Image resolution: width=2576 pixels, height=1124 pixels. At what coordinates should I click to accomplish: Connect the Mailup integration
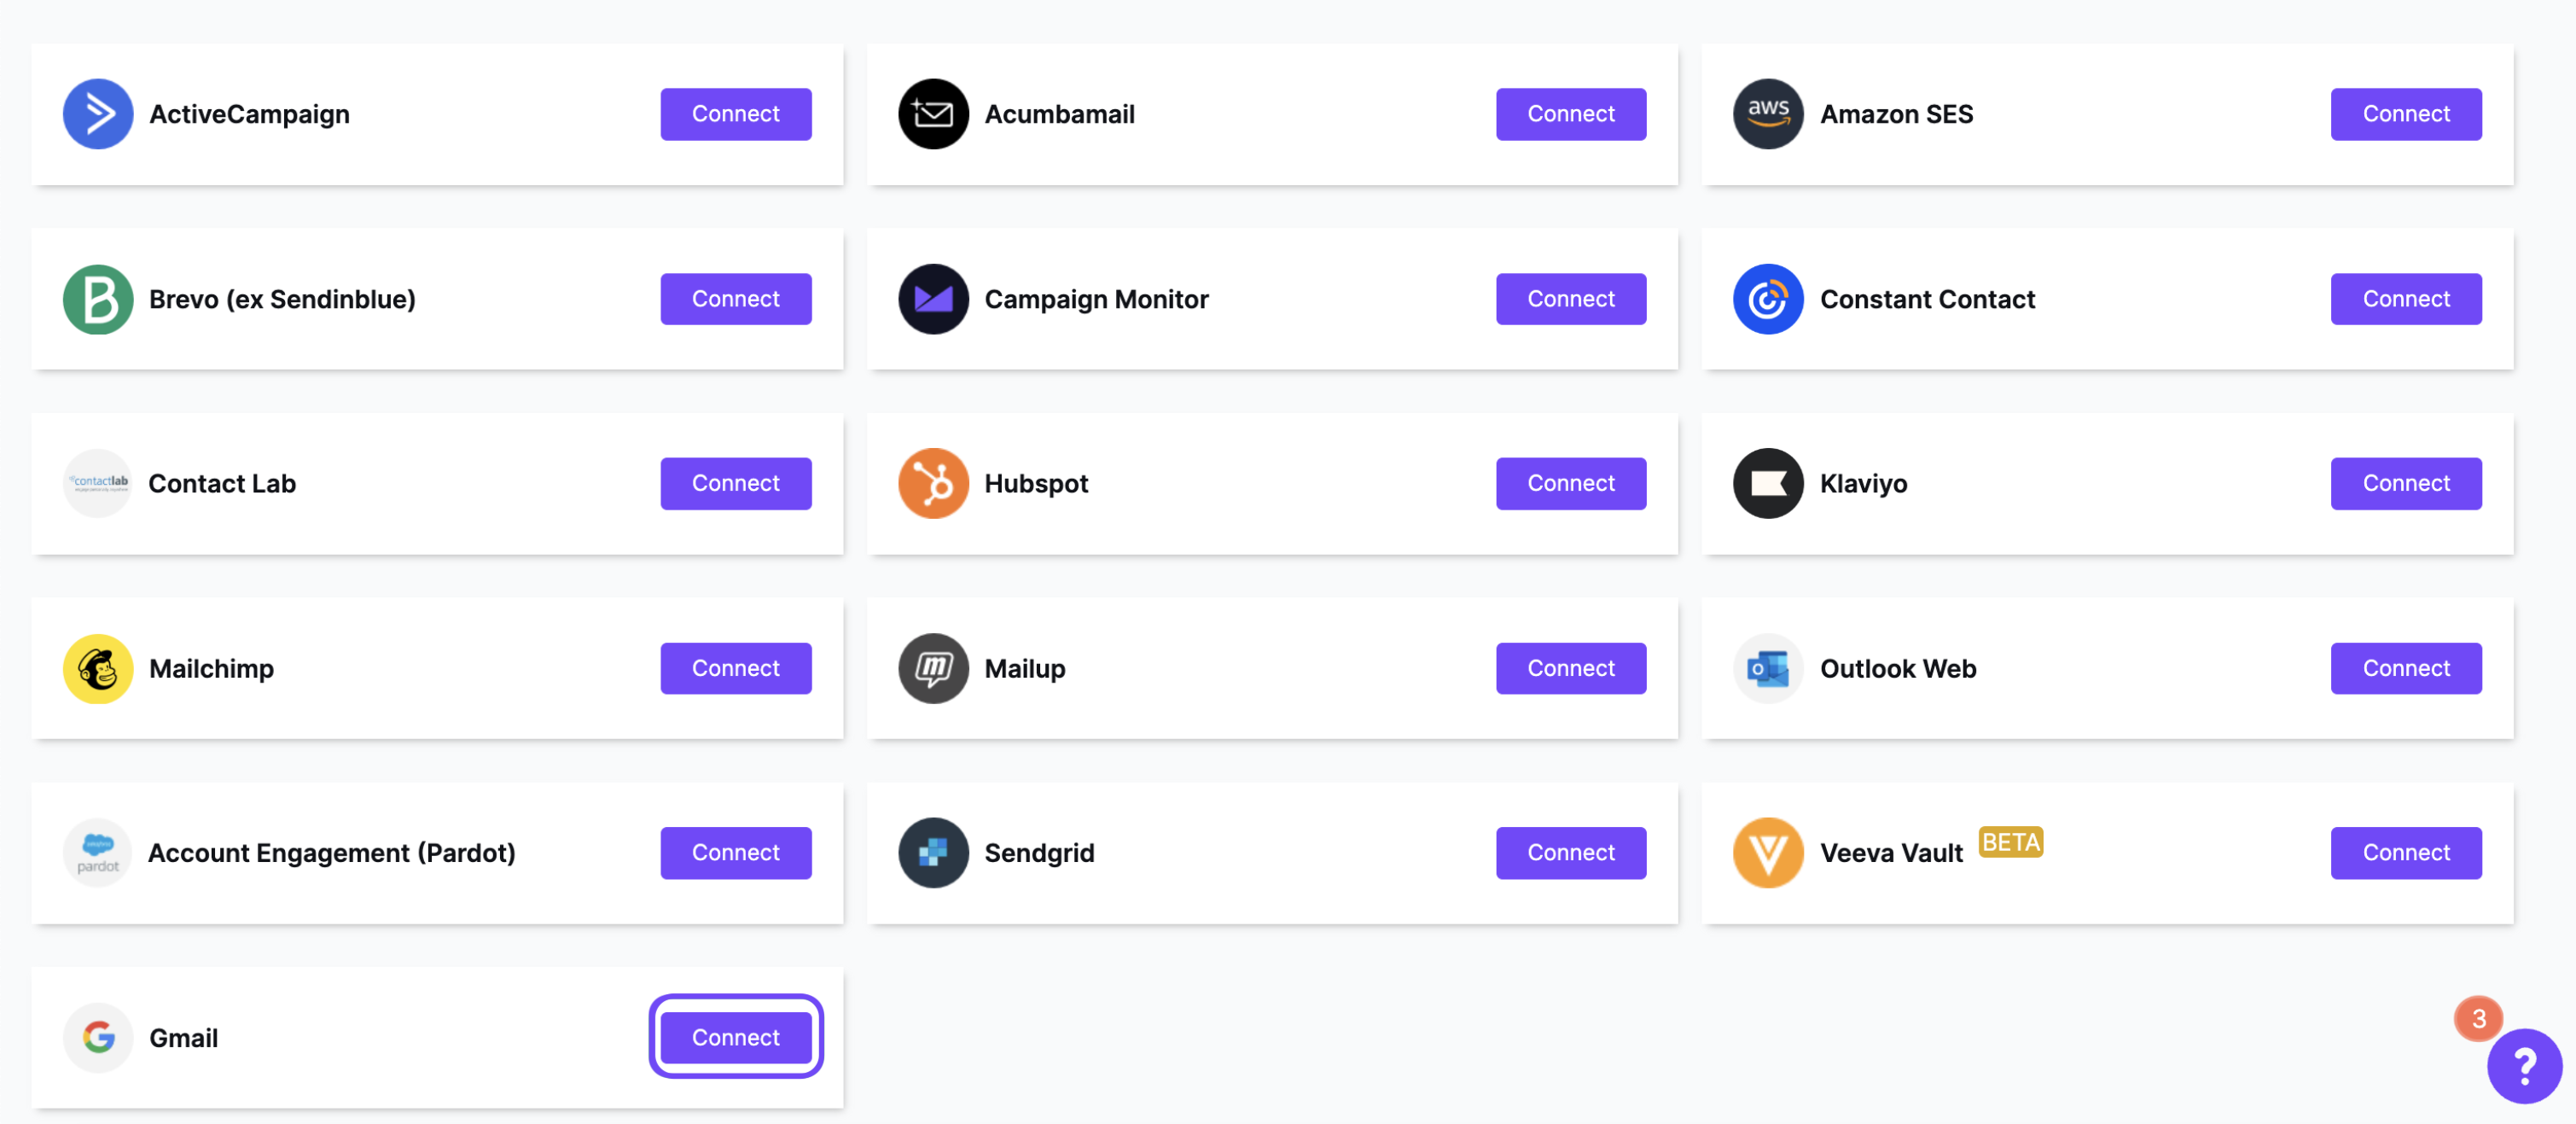pos(1571,668)
